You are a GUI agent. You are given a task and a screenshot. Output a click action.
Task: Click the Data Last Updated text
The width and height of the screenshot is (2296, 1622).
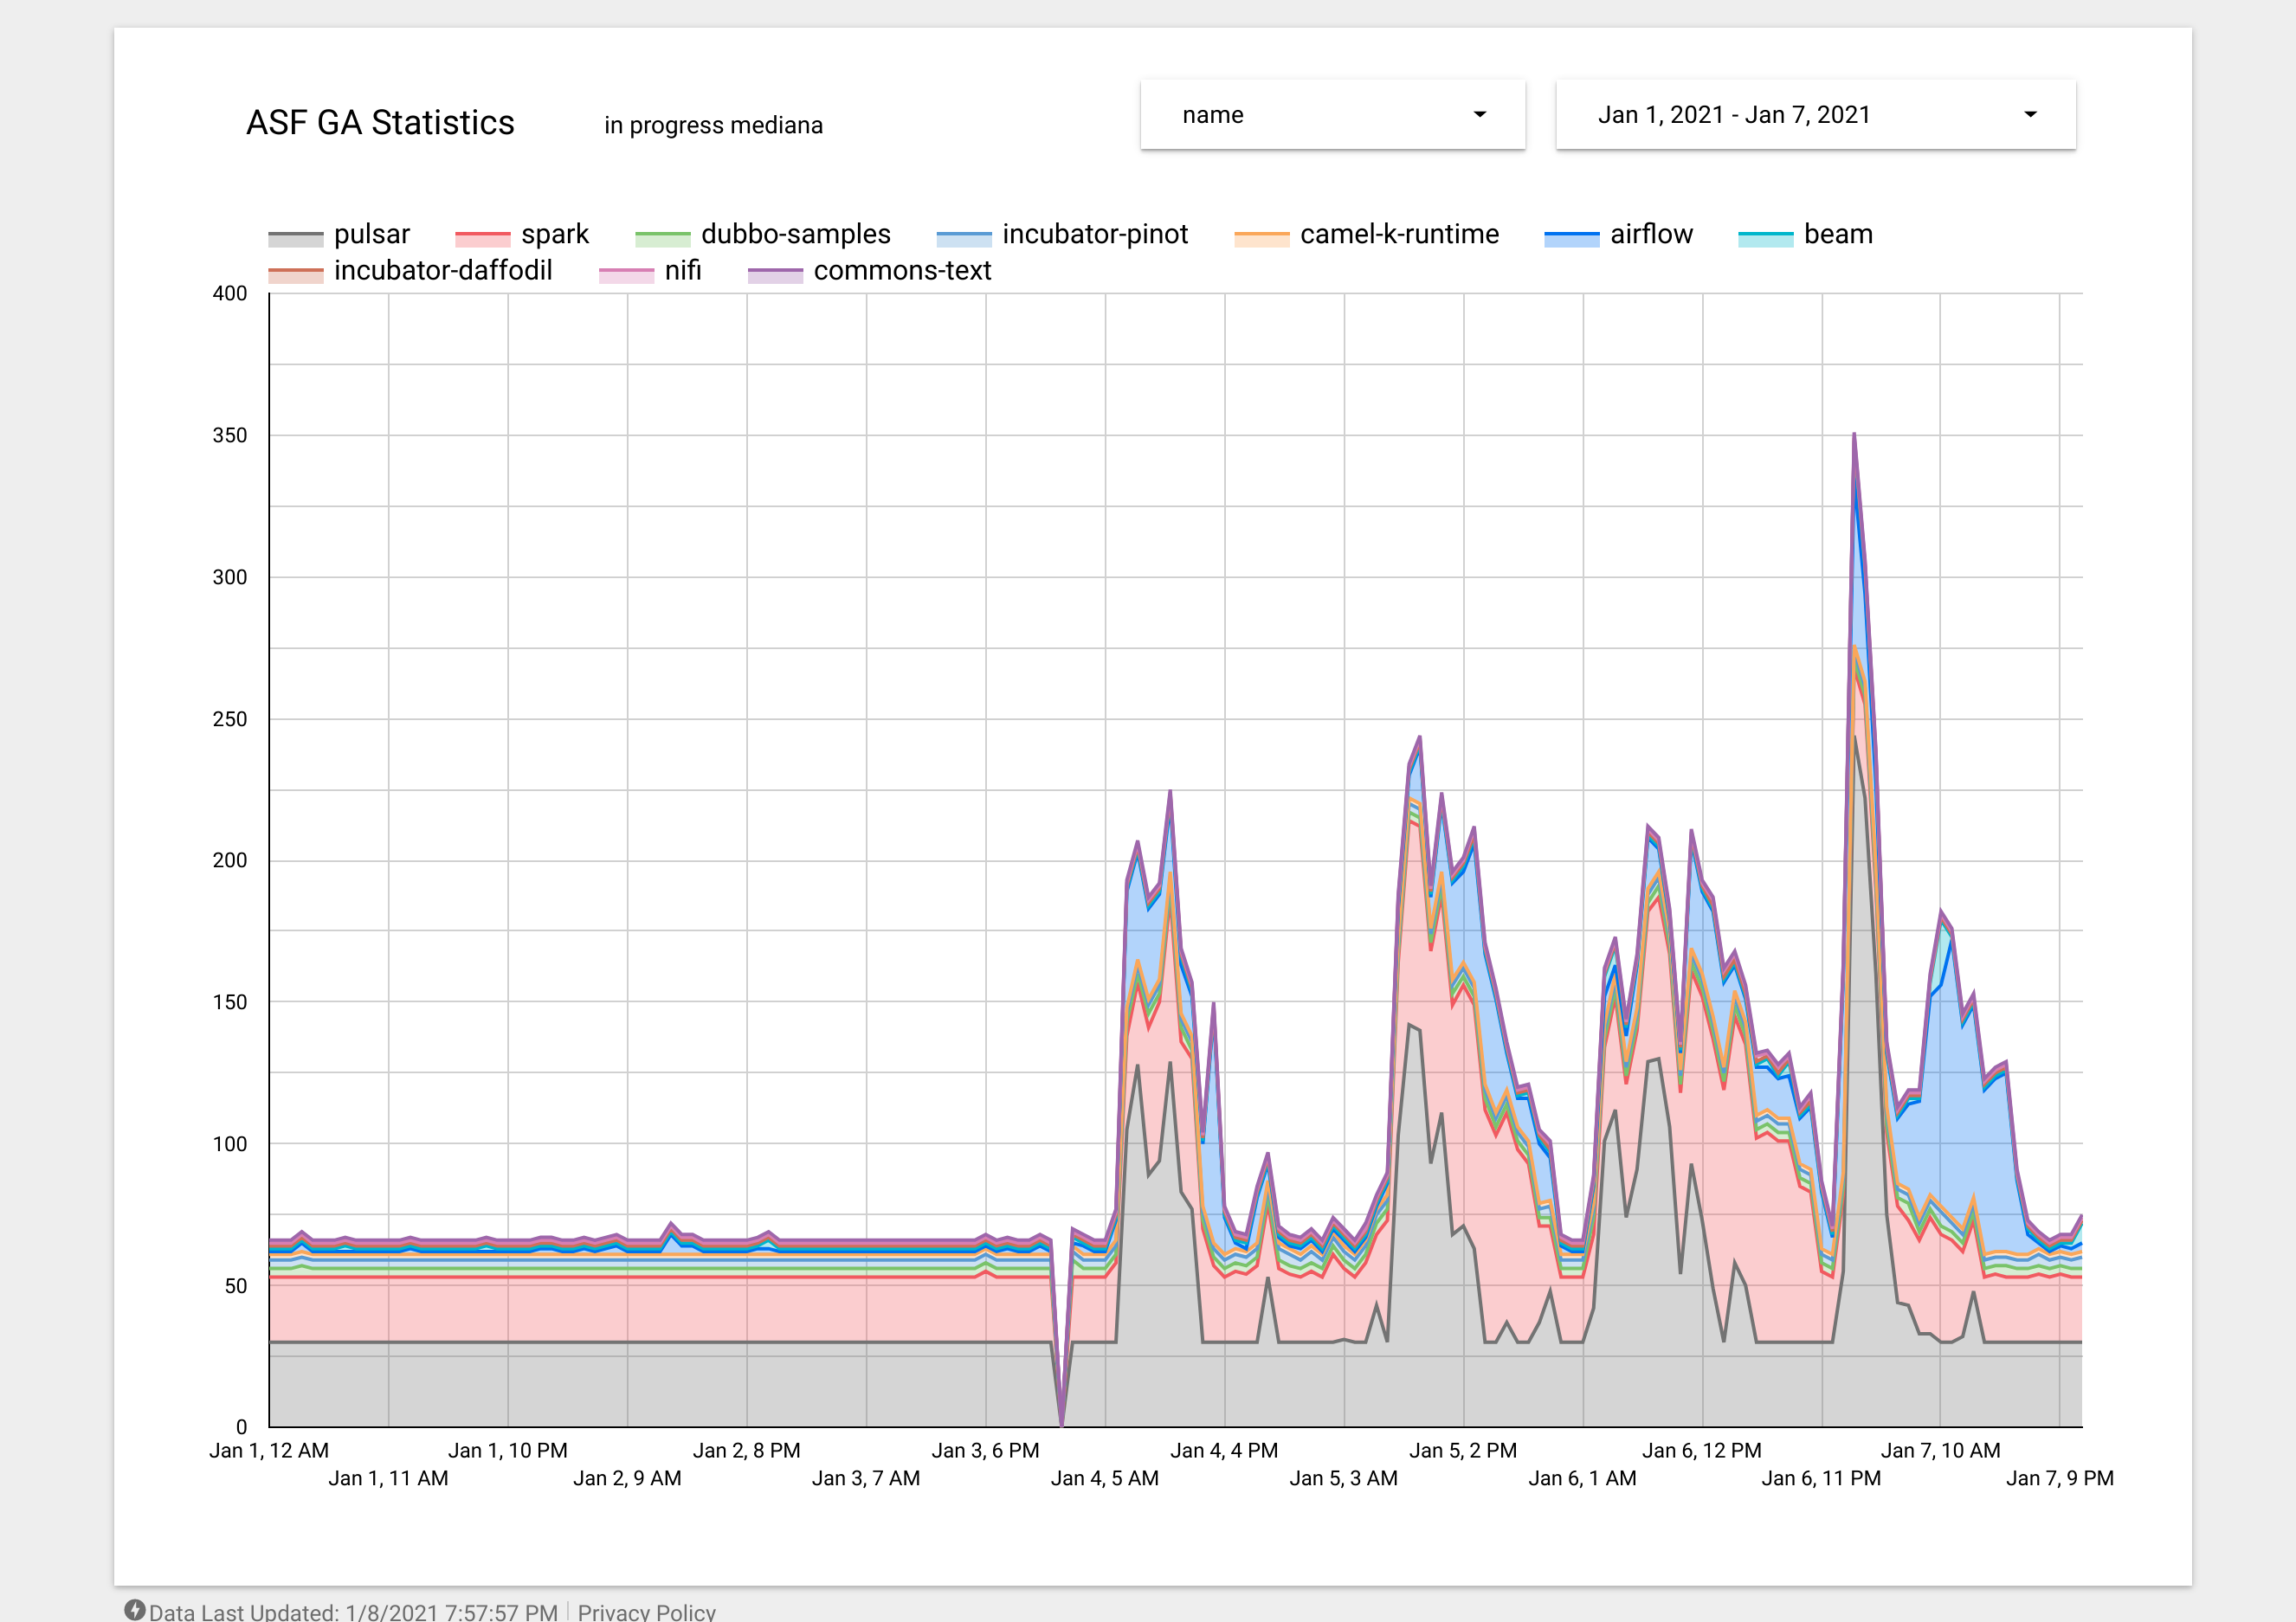coord(353,1611)
